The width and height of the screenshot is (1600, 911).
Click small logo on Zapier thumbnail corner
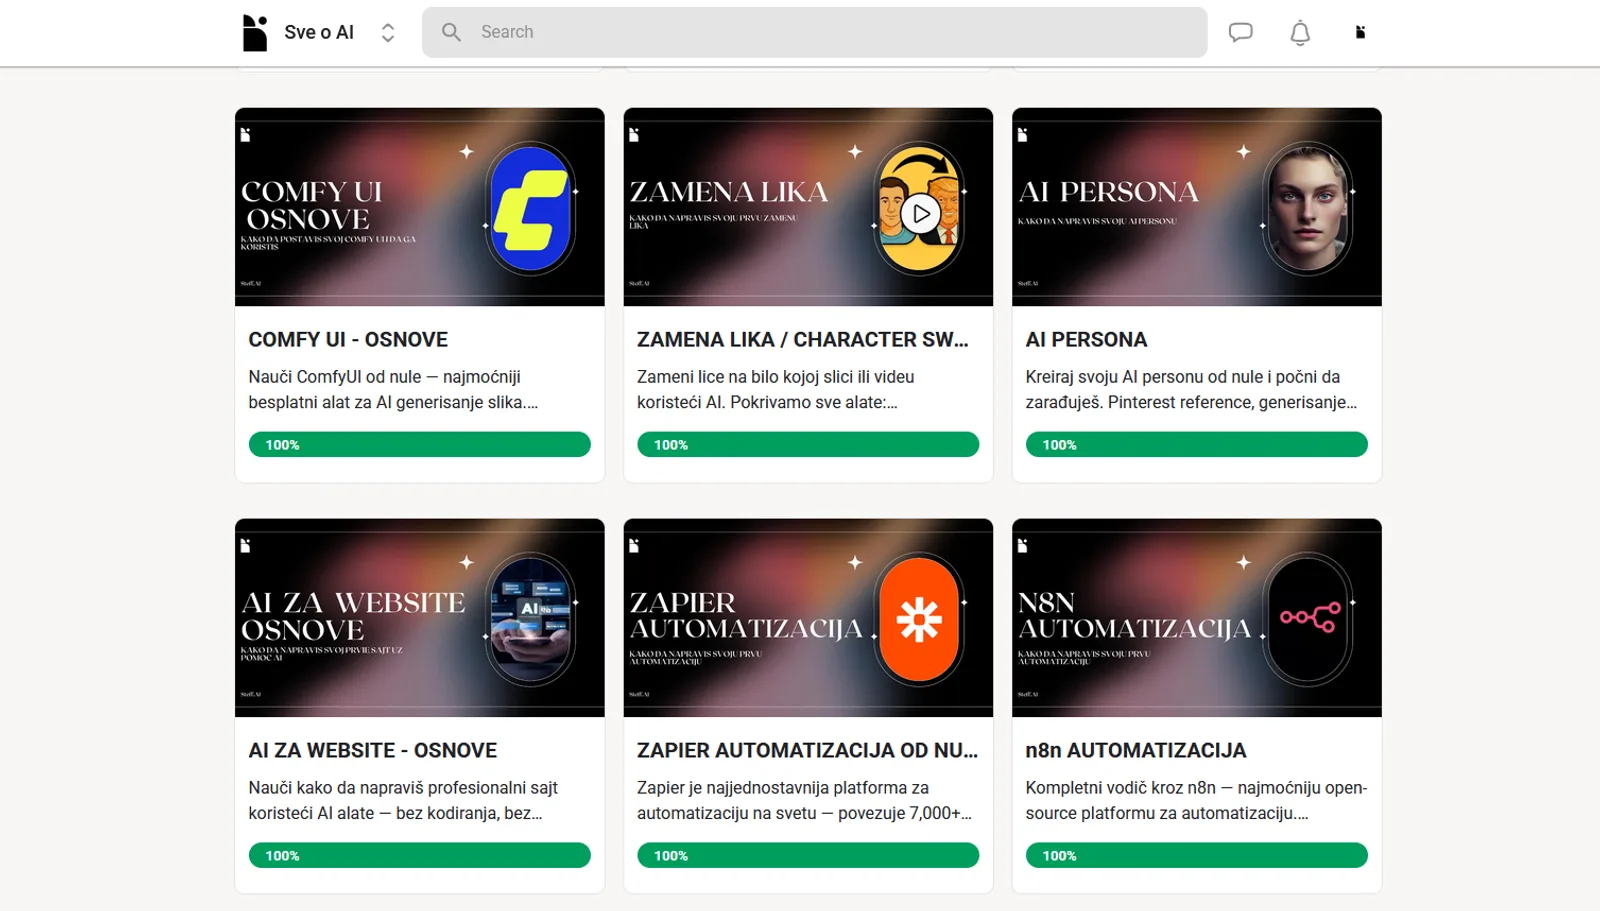tap(634, 546)
